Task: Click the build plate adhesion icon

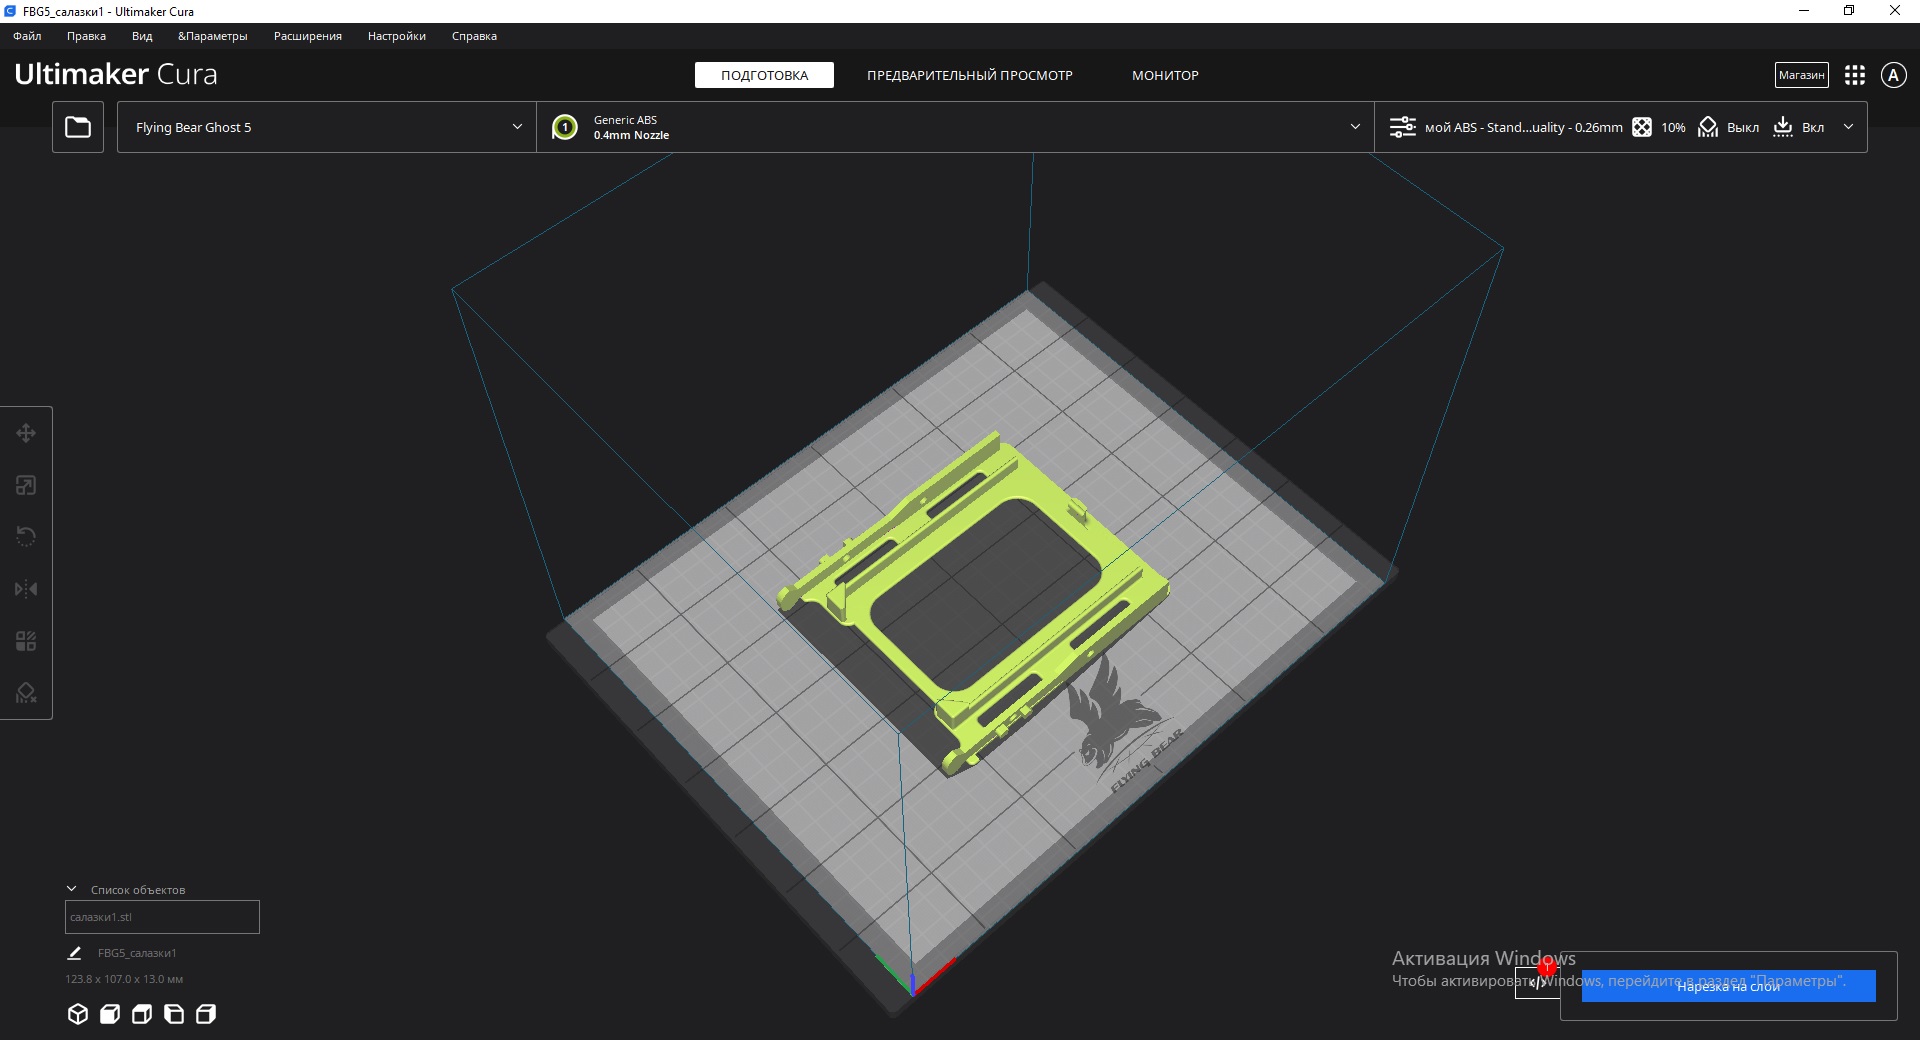Action: (x=1783, y=127)
